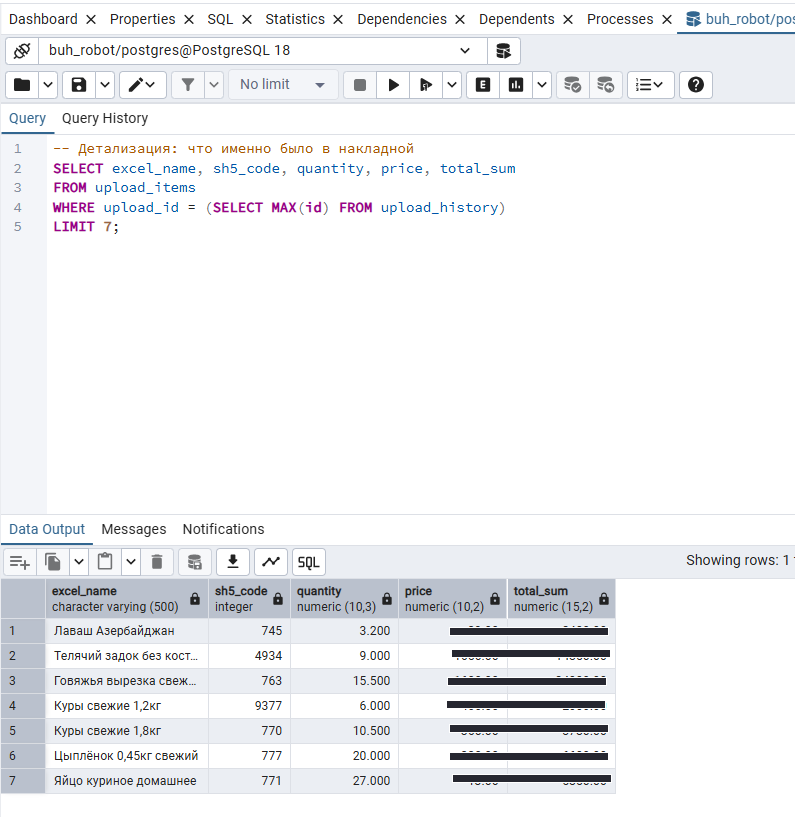Image resolution: width=795 pixels, height=817 pixels.
Task: Click the lock icon in excel_name header
Action: pos(195,599)
